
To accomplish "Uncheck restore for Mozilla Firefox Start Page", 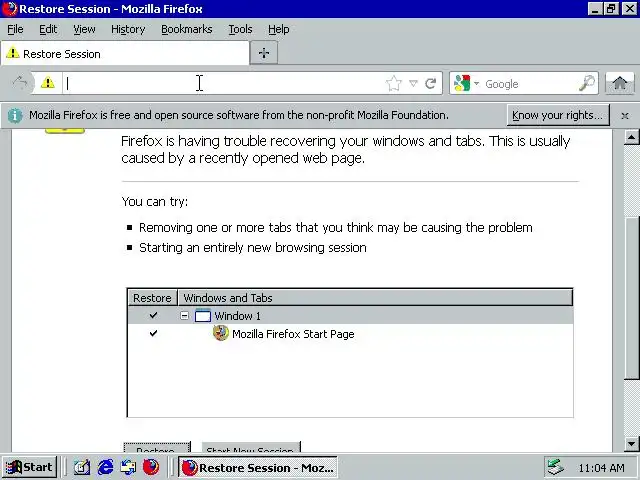I will pyautogui.click(x=153, y=333).
